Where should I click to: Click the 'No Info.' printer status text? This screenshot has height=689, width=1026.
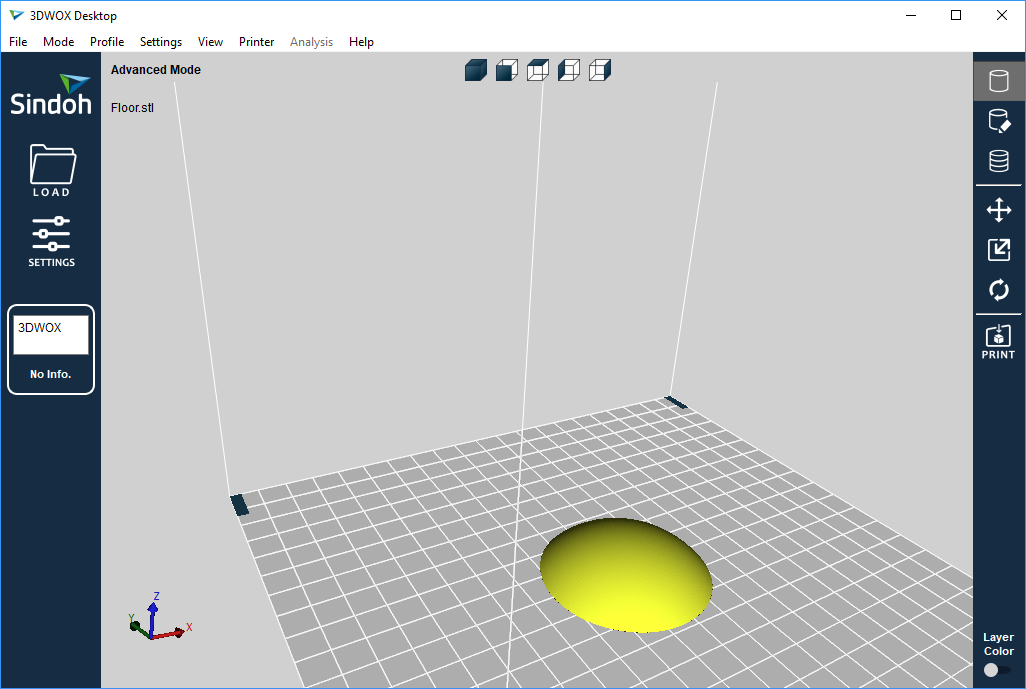[x=50, y=374]
